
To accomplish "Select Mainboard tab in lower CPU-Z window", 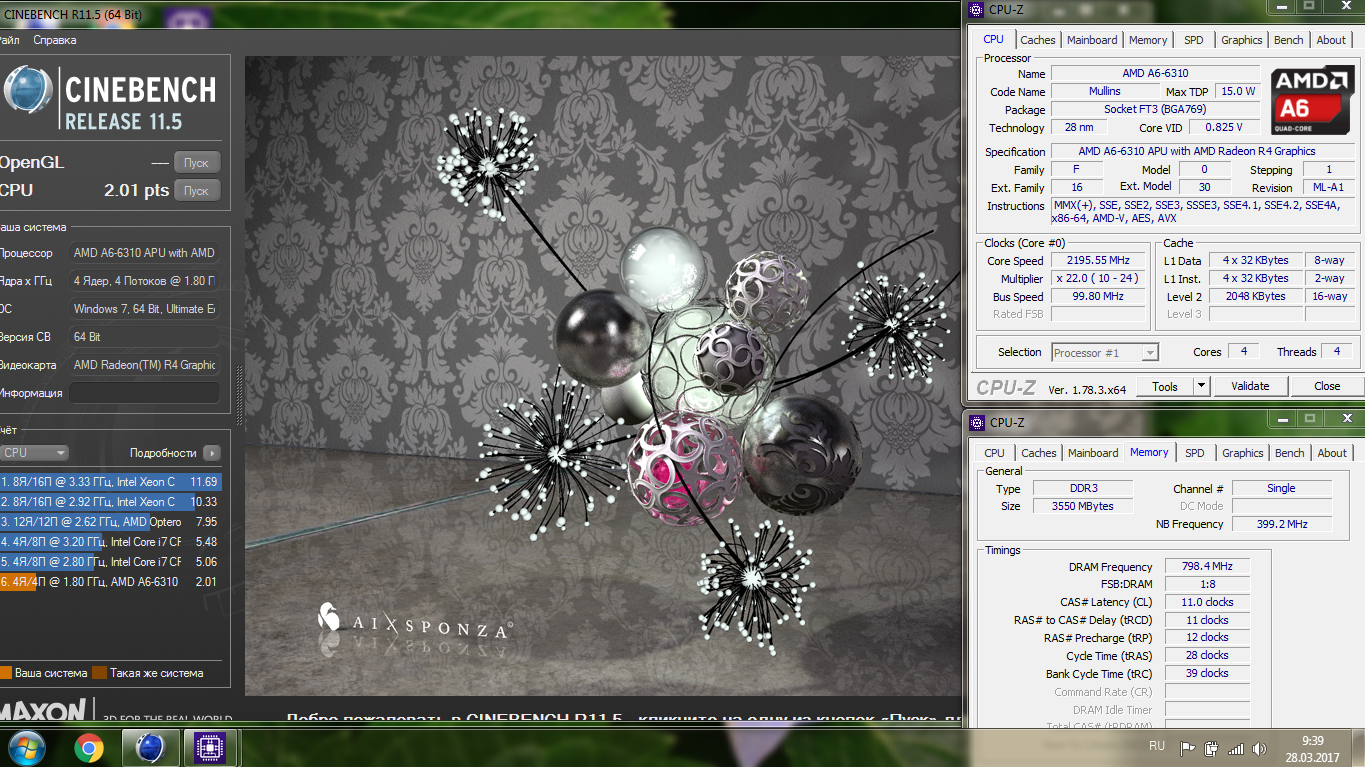I will click(x=1093, y=453).
